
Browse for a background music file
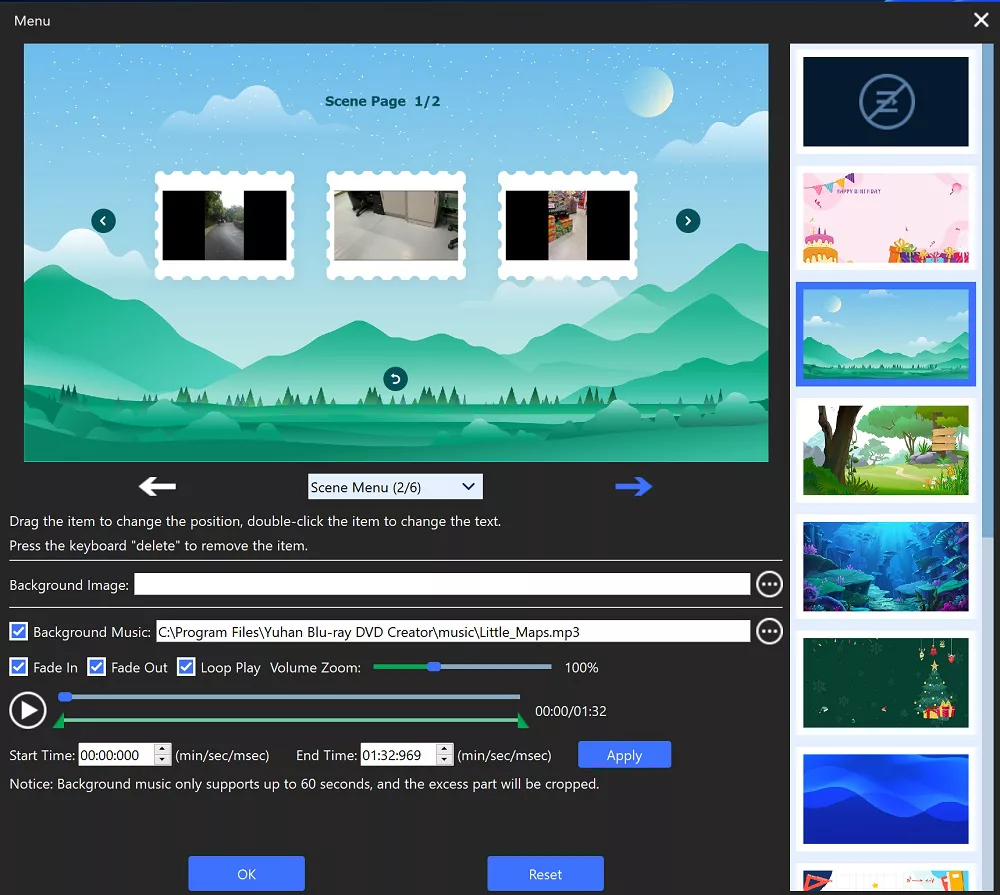coord(769,632)
